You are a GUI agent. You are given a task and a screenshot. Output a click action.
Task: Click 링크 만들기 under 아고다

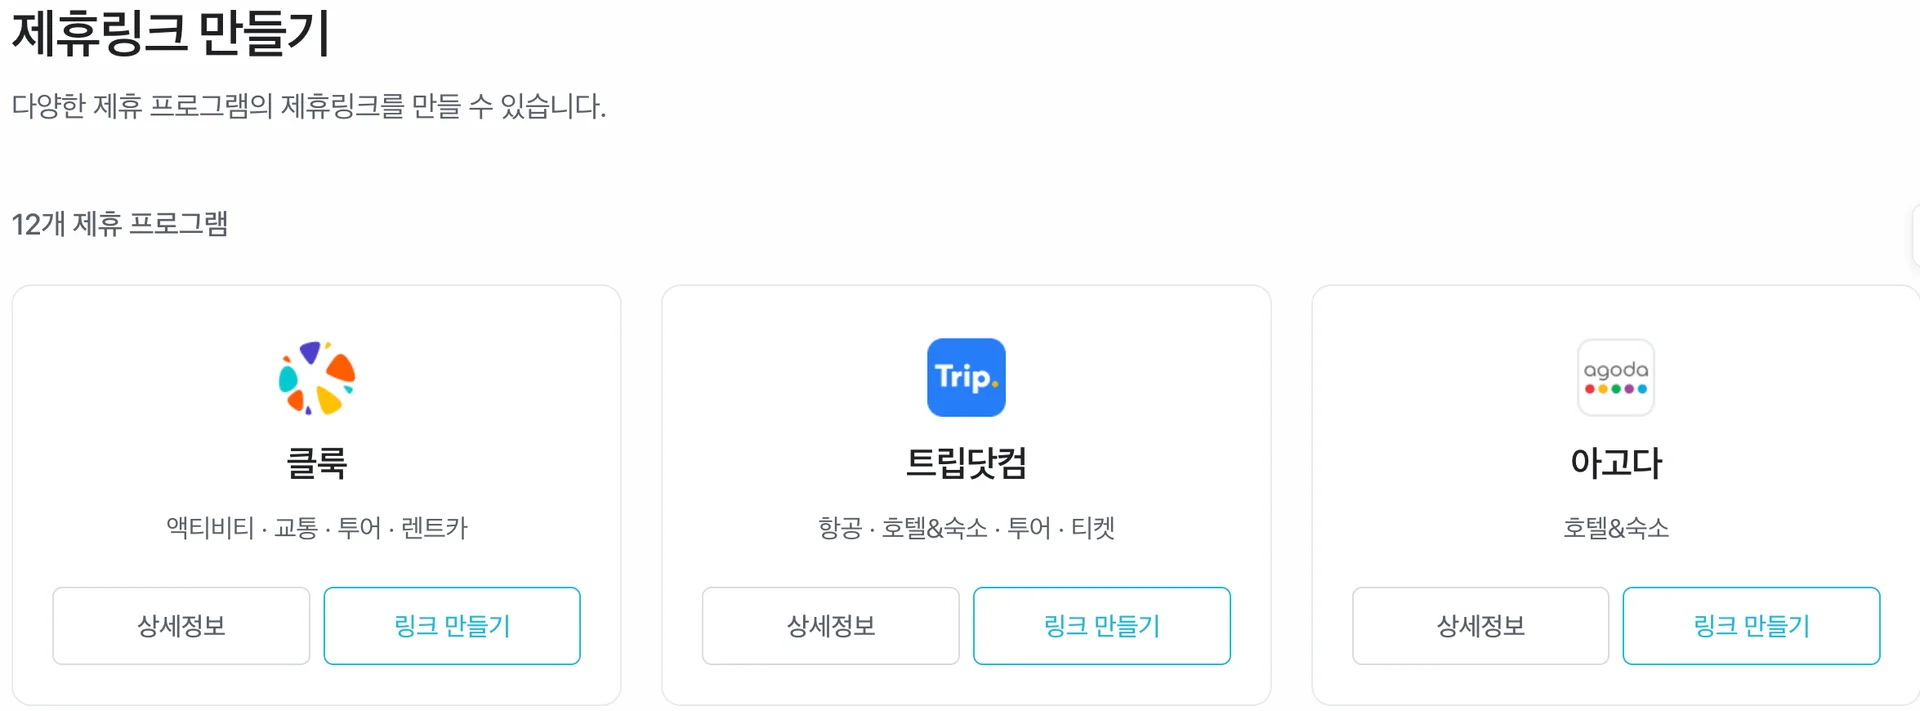pyautogui.click(x=1751, y=625)
